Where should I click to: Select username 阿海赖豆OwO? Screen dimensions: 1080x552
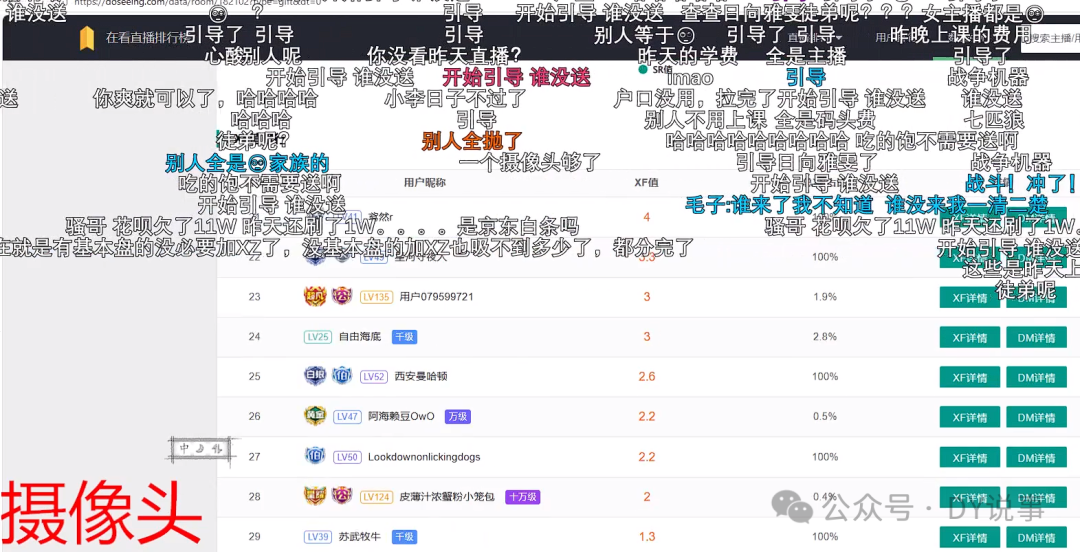[402, 417]
